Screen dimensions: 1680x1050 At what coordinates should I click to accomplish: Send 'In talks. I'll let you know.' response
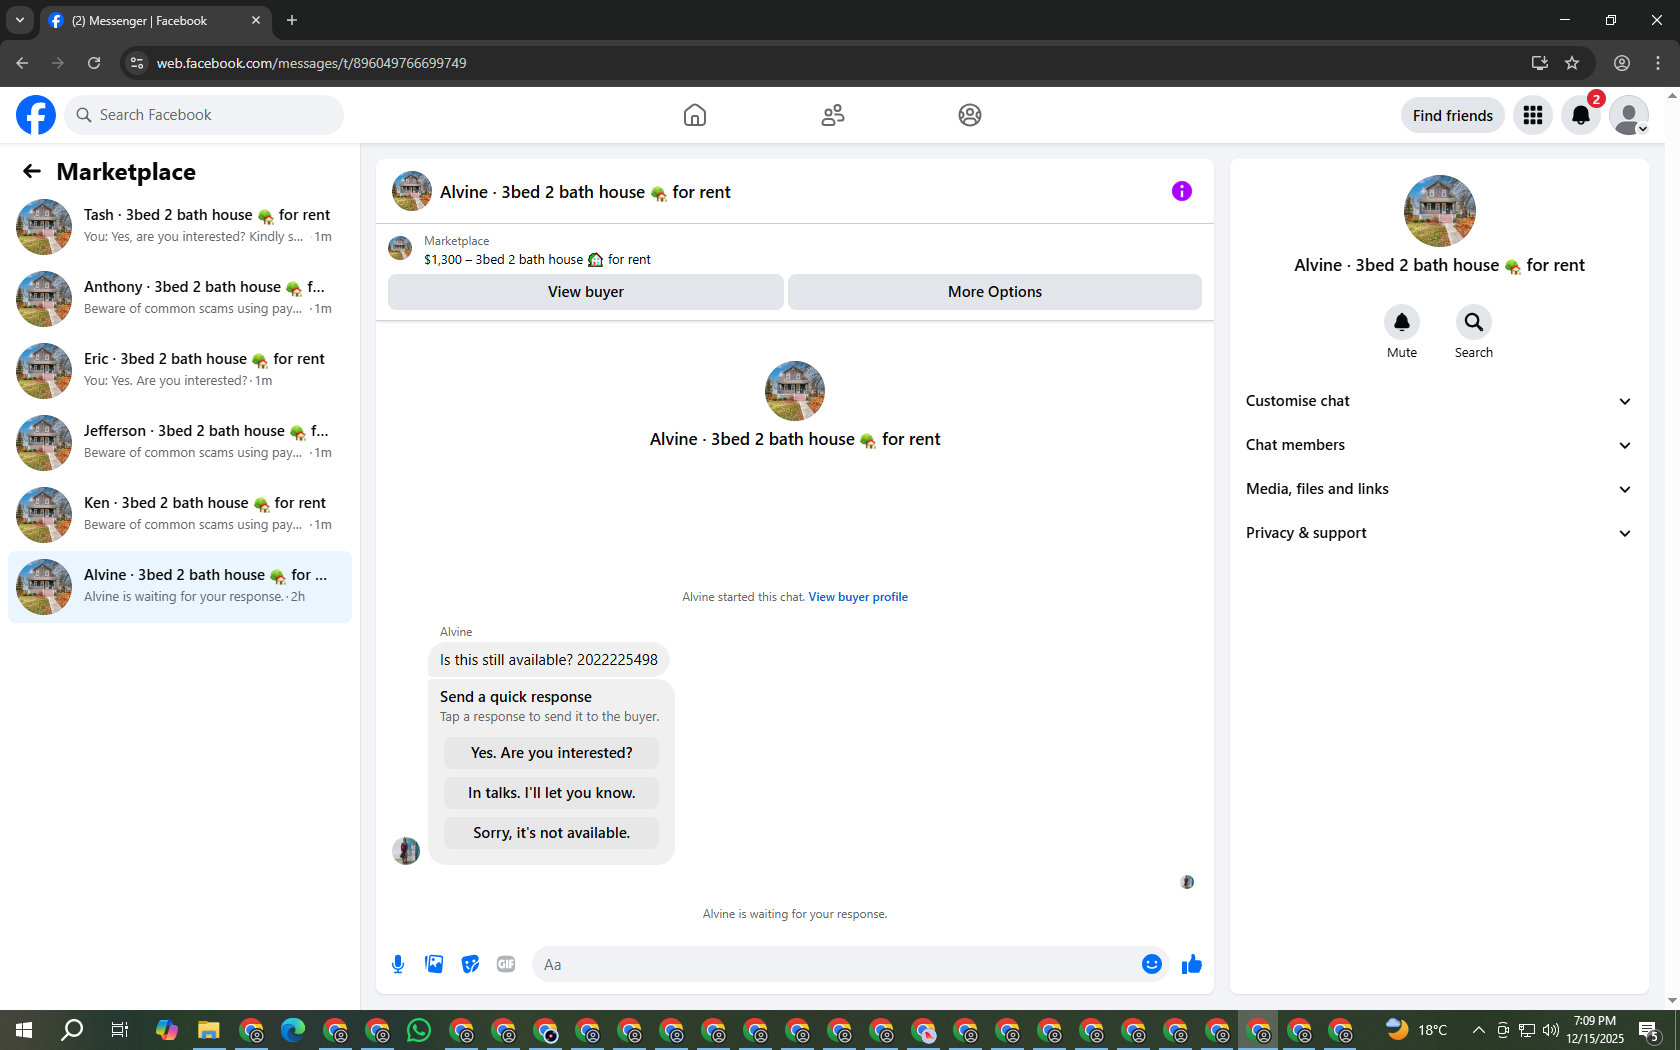tap(552, 793)
